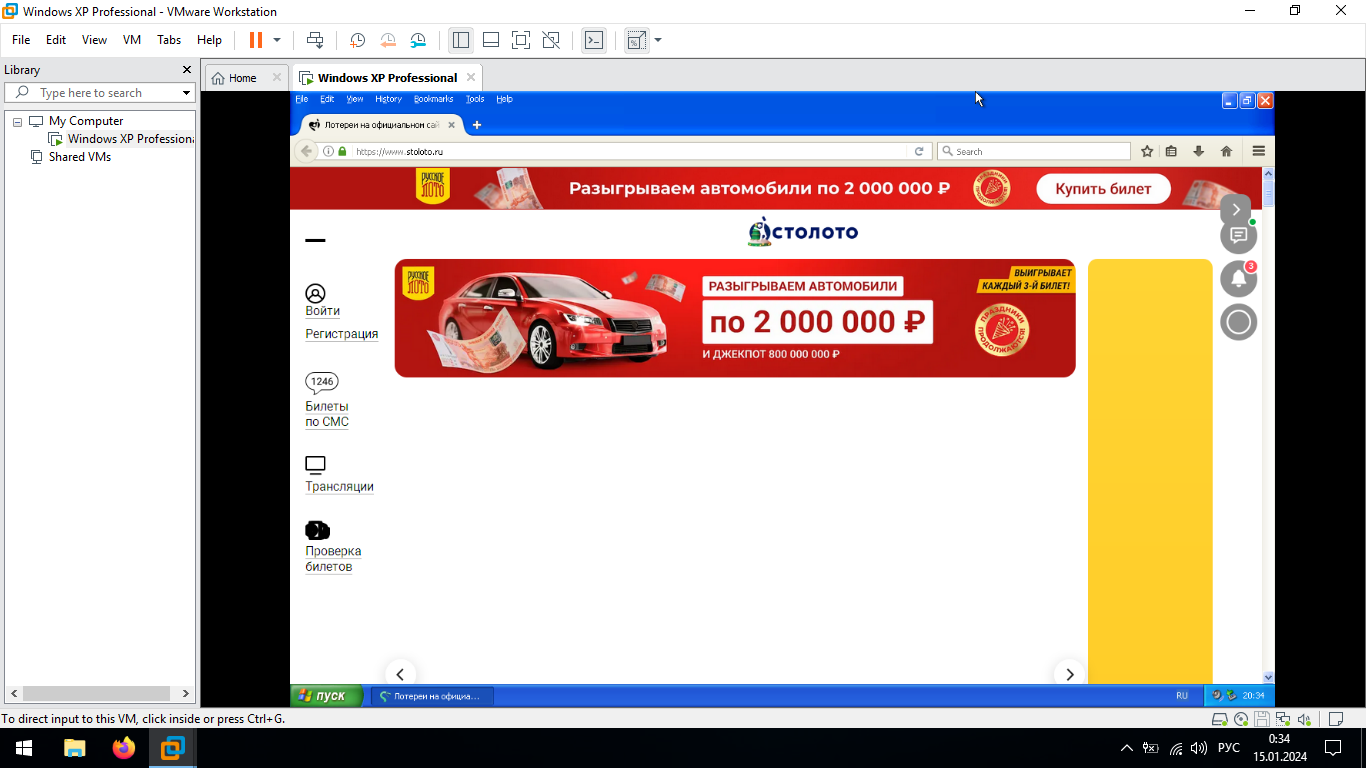The image size is (1366, 768).
Task: Click the stretch guest display icon
Action: pos(636,40)
